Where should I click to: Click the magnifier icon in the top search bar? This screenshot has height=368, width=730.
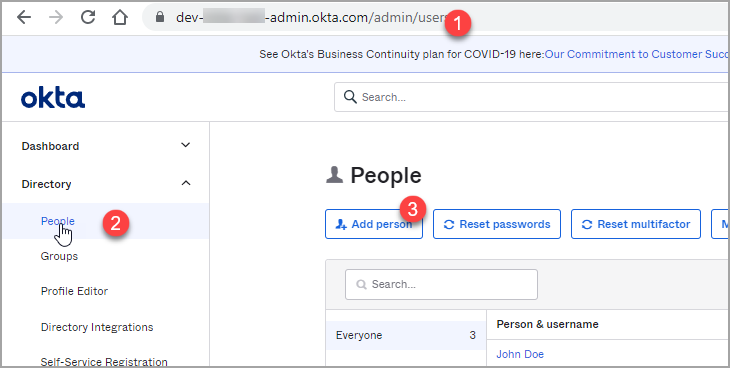350,96
